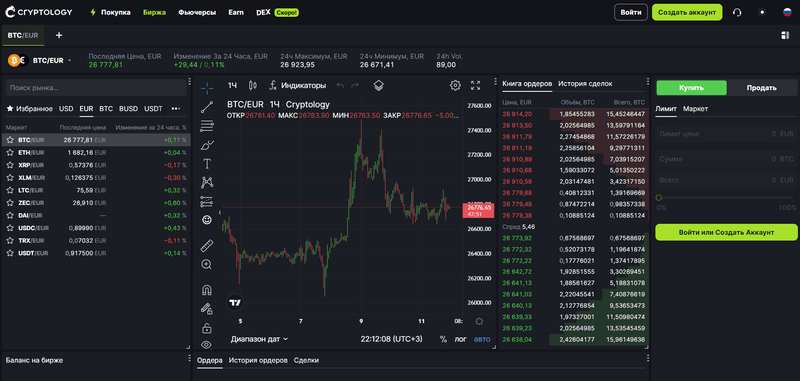Open the chart panel options dots
This screenshot has height=381, width=800.
point(495,81)
